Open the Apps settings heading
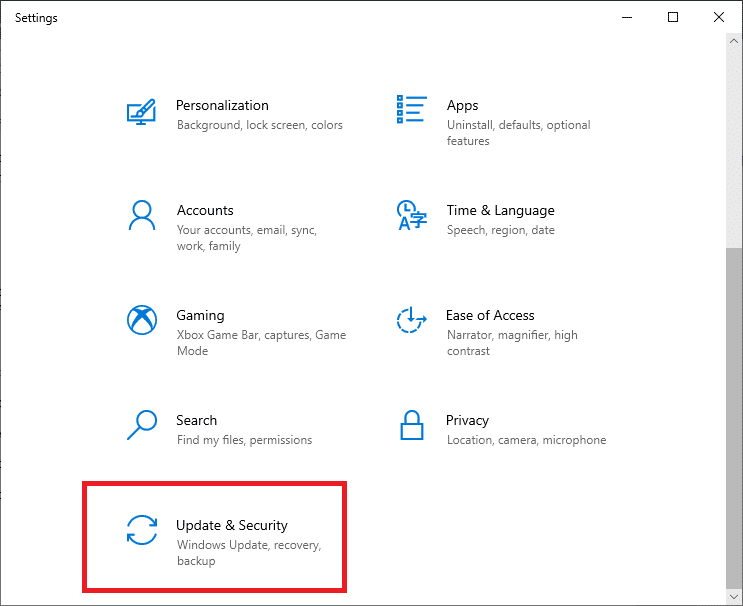 (x=462, y=106)
